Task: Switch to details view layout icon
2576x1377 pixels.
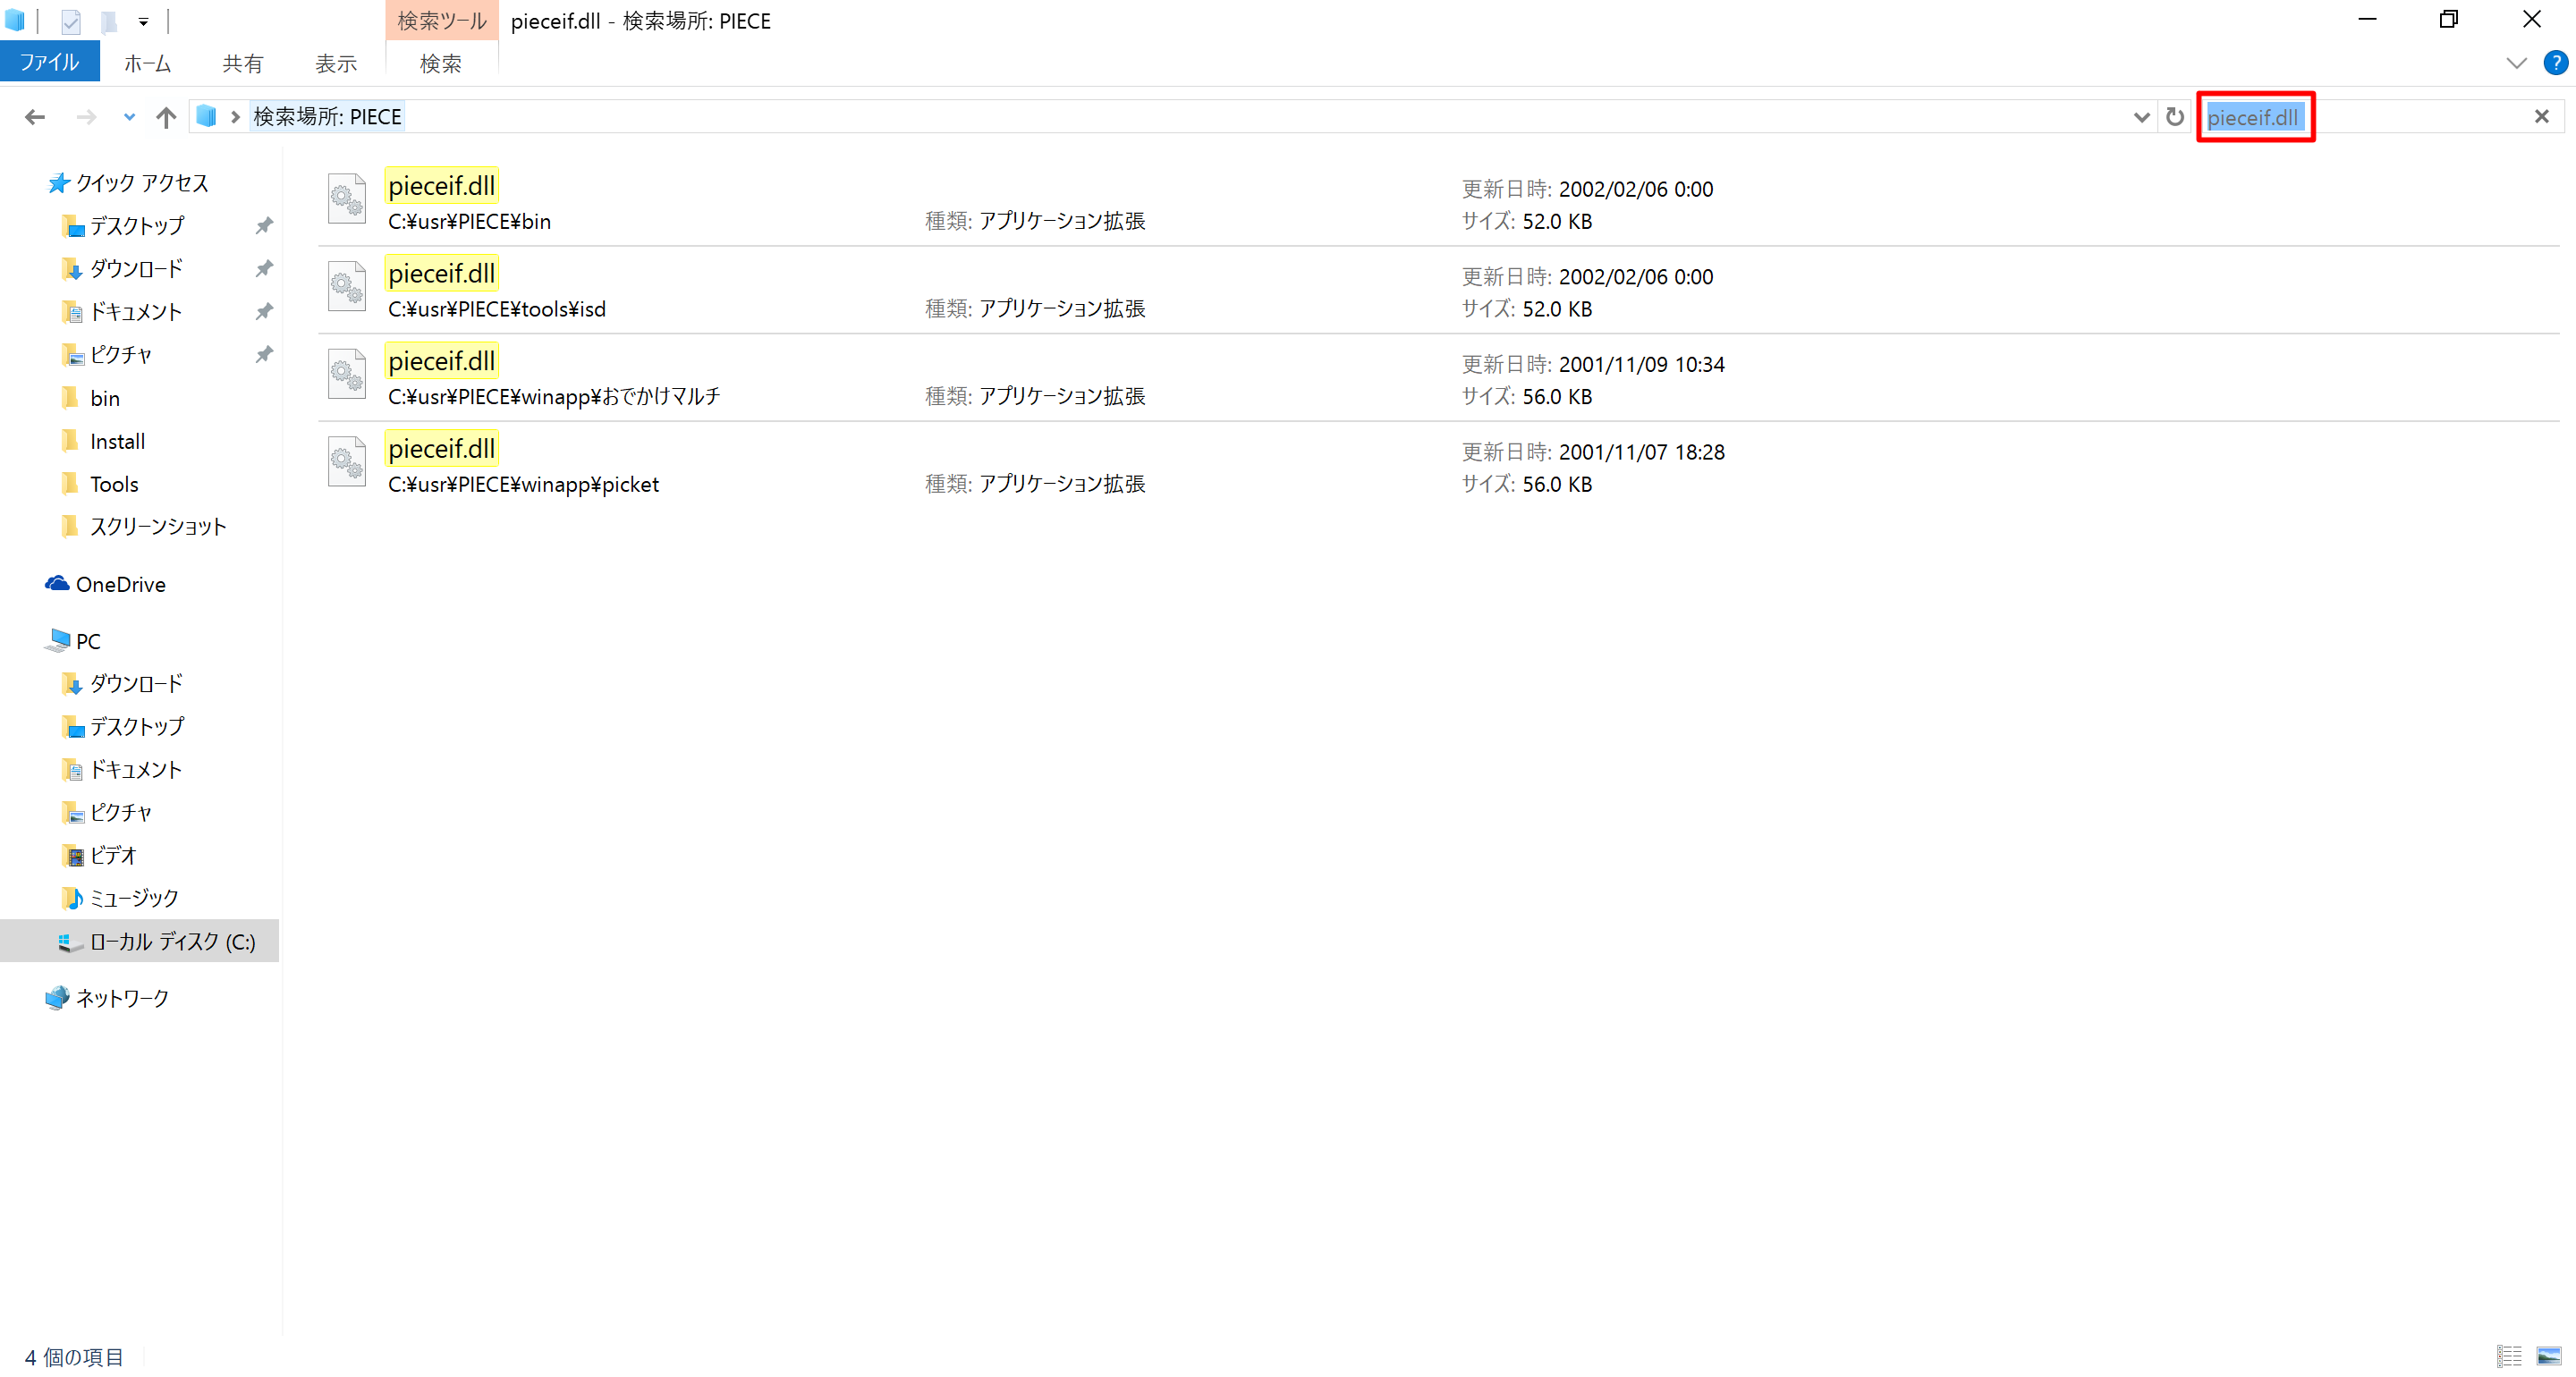Action: [2509, 1356]
